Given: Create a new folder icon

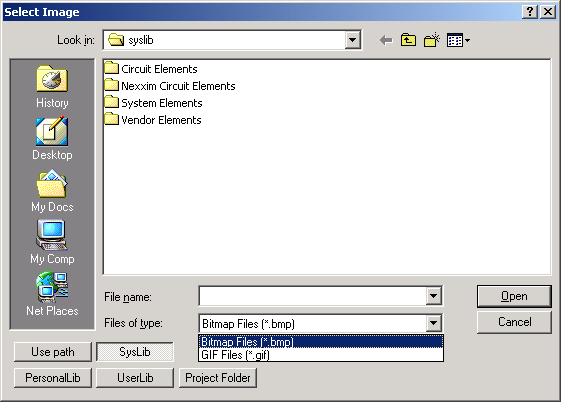Looking at the screenshot, I should click(432, 40).
